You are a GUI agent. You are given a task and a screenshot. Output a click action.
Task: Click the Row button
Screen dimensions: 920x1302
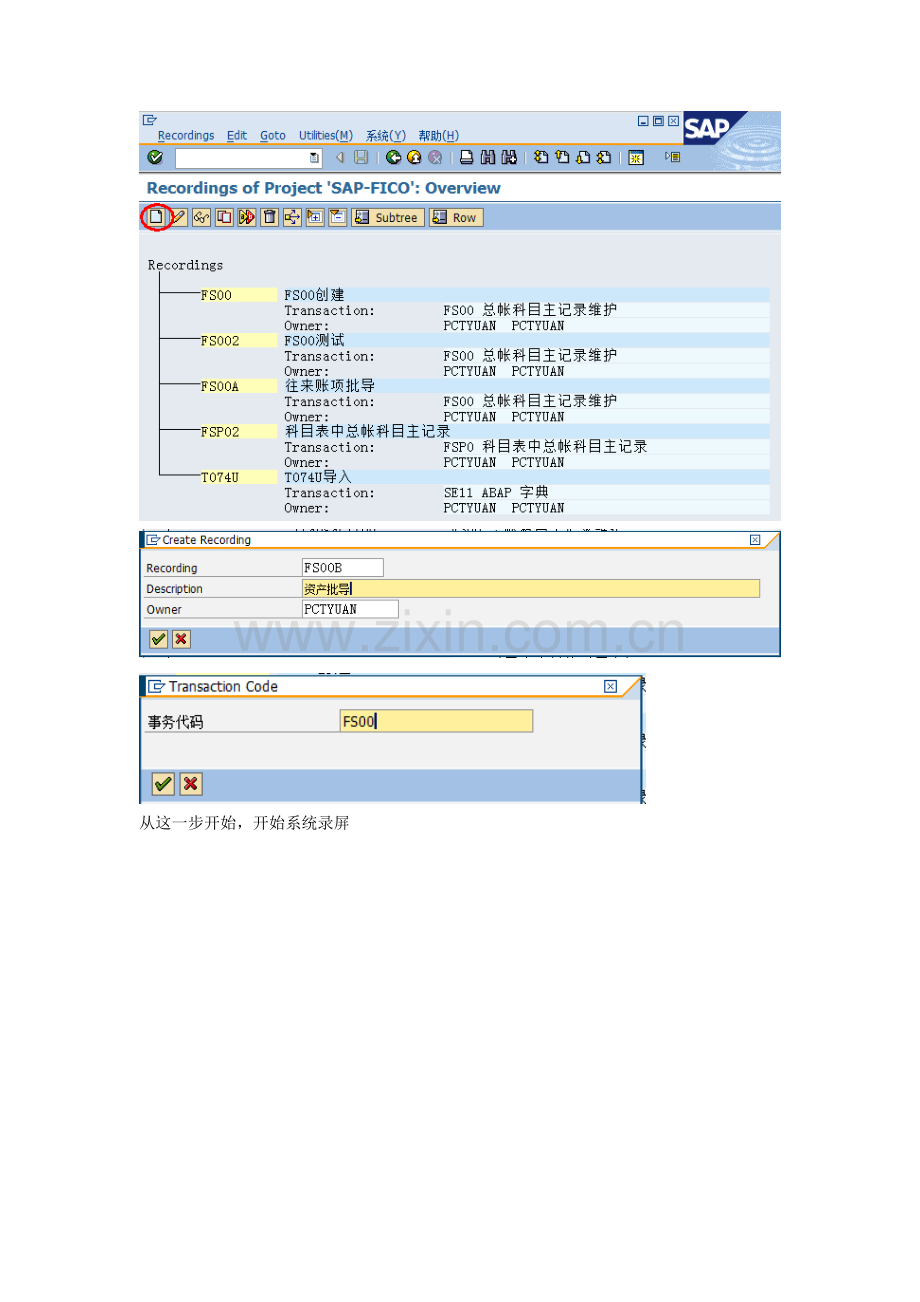(456, 217)
